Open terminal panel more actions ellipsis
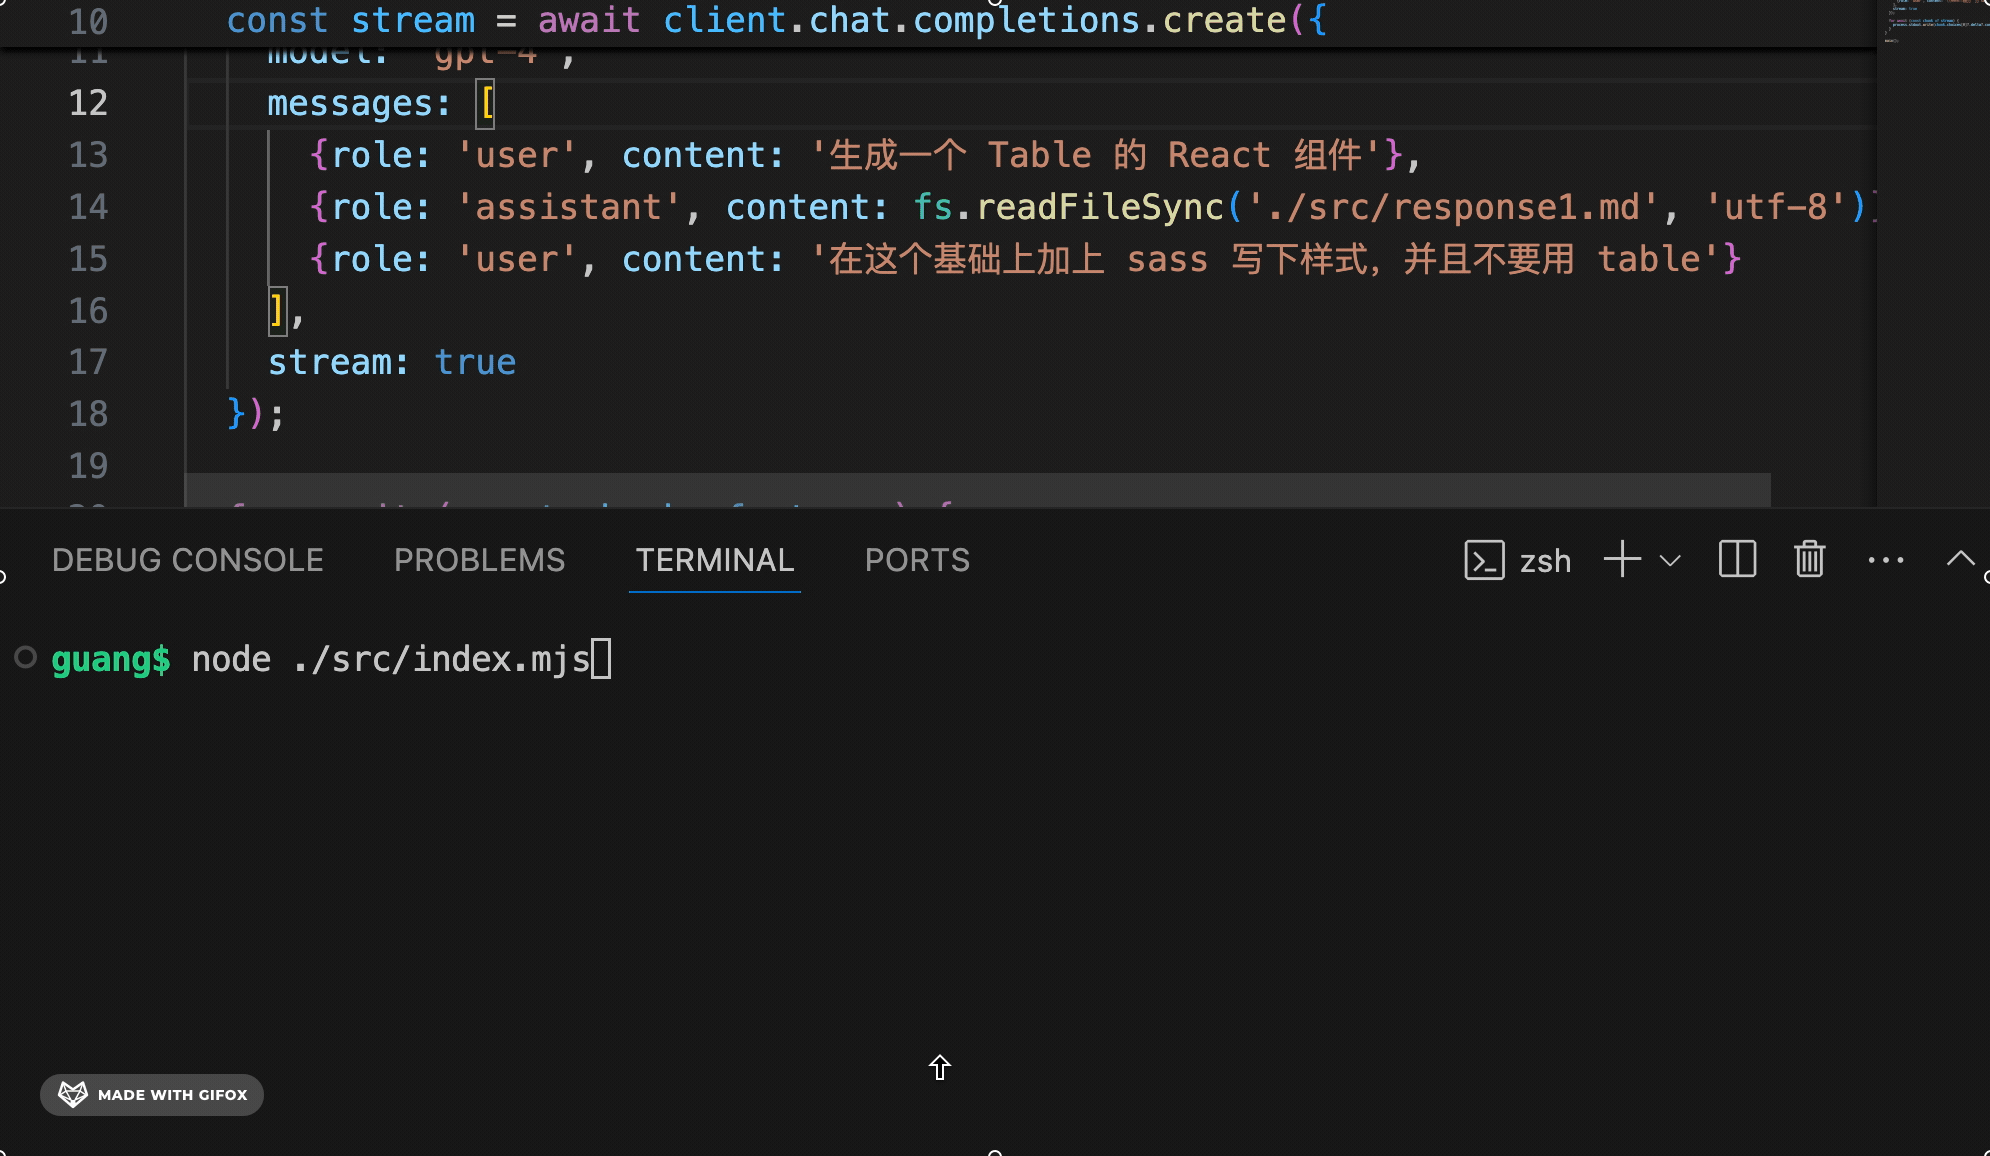 point(1885,560)
